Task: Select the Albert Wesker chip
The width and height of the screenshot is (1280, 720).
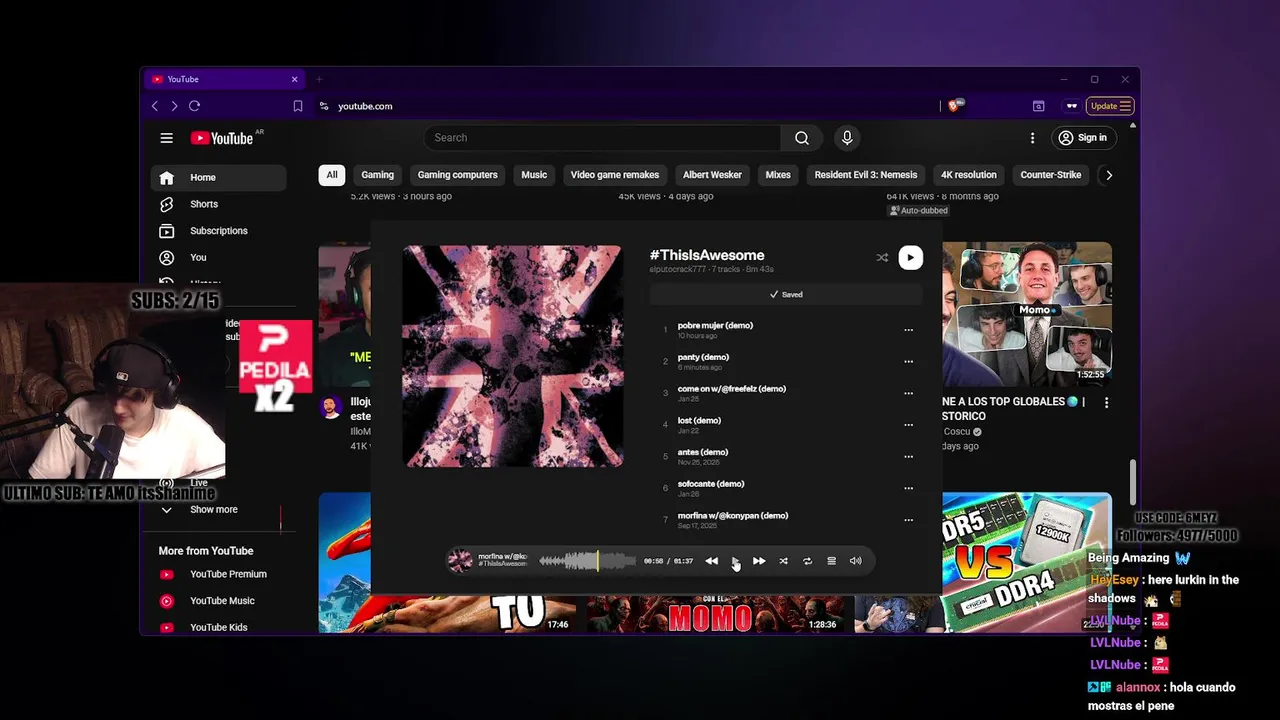Action: click(712, 175)
